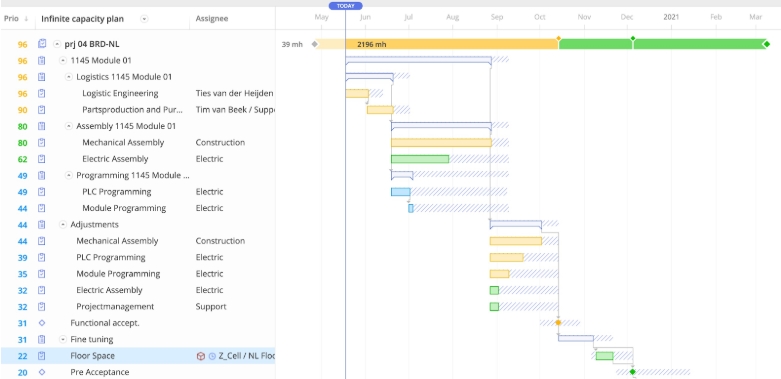Click blue PLC Programming Gantt bar
The height and width of the screenshot is (379, 781).
(400, 192)
